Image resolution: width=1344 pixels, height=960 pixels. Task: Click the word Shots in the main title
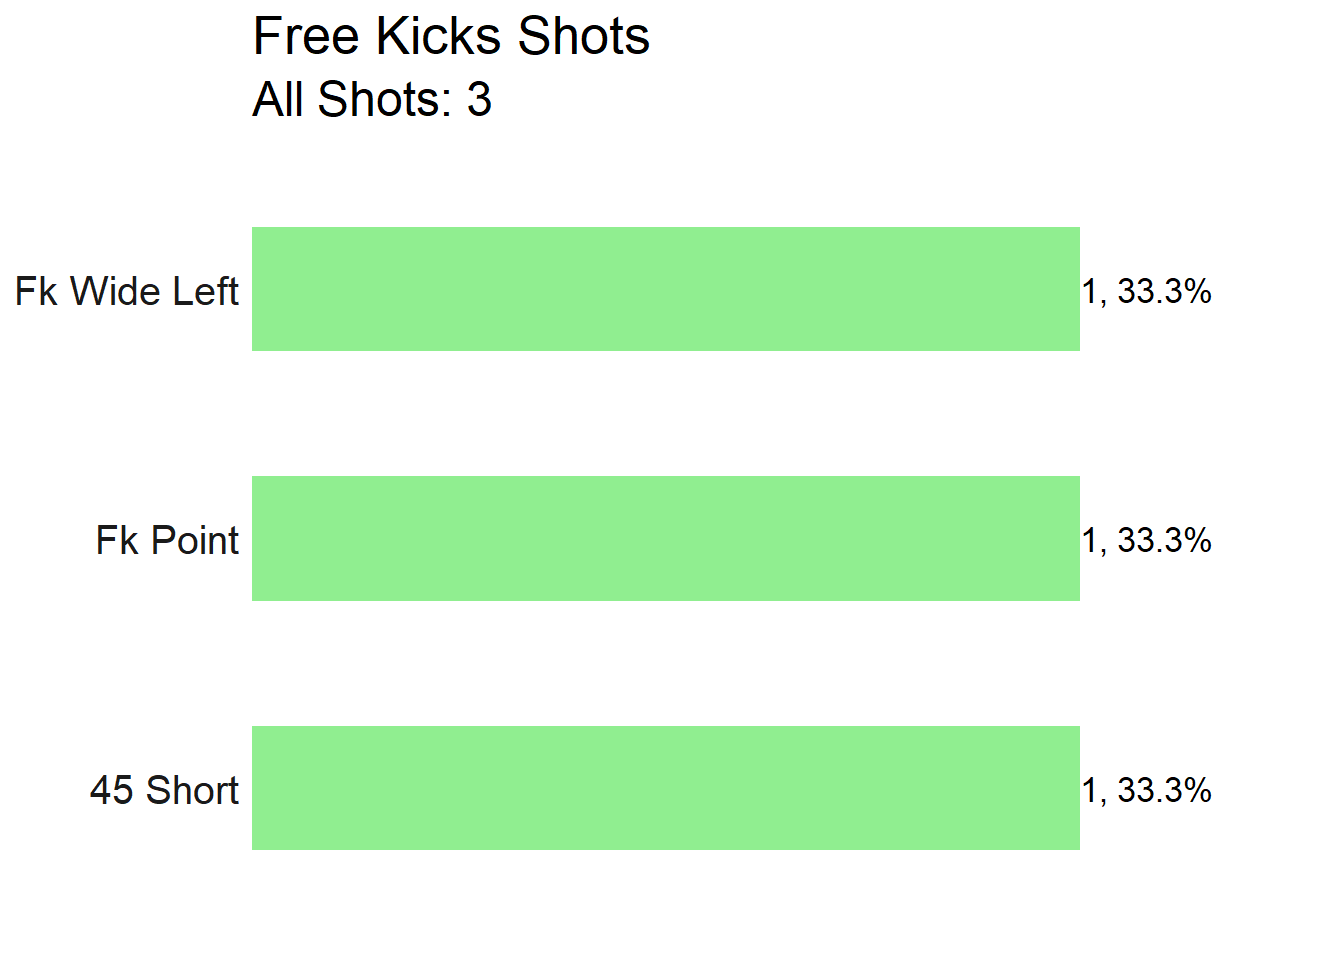[x=584, y=37]
